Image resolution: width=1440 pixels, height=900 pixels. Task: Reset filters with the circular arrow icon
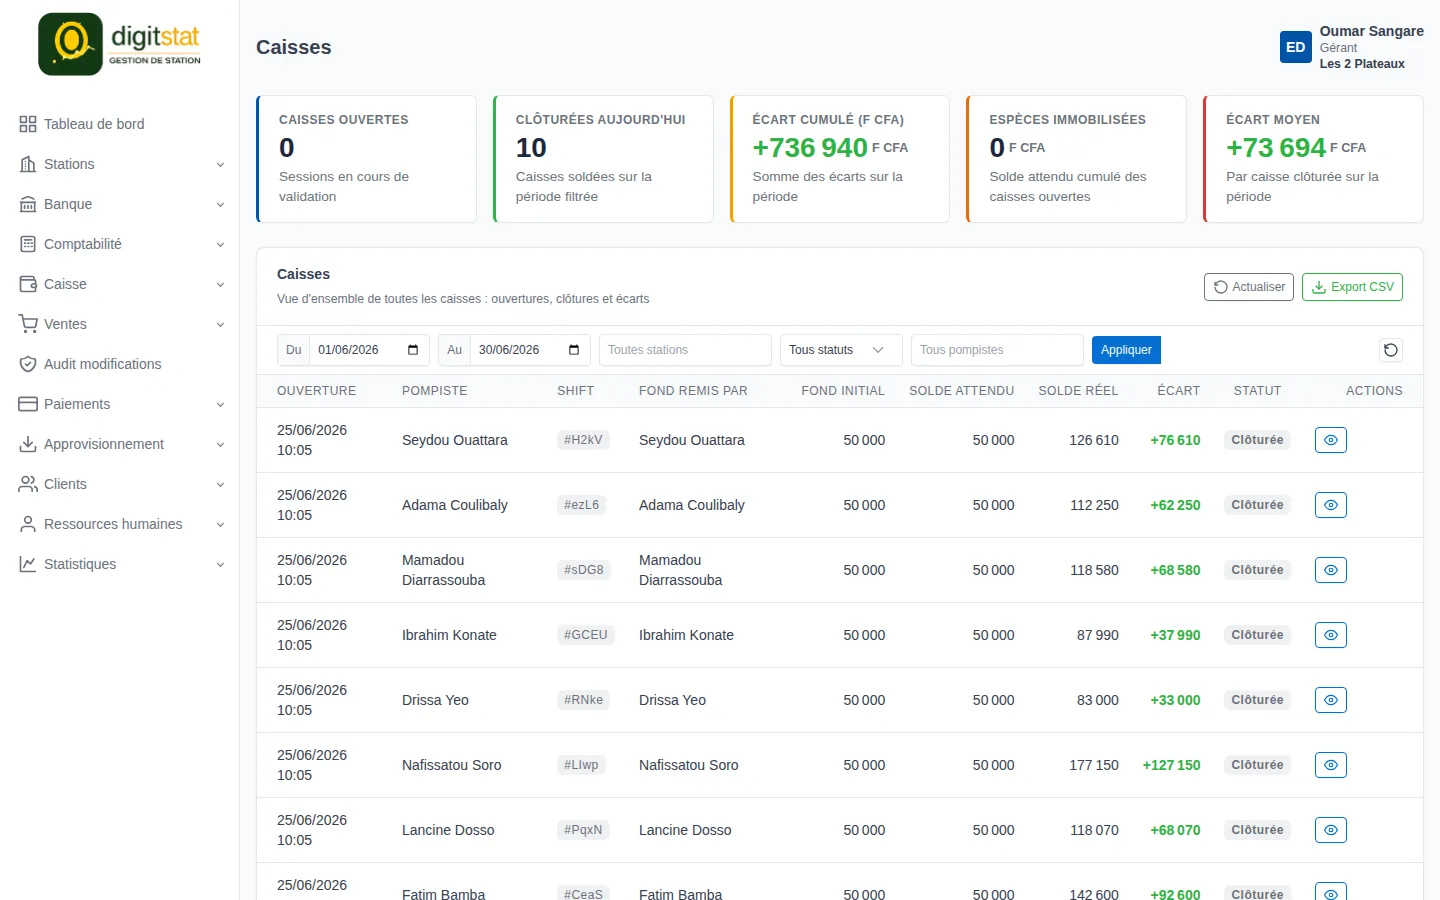point(1391,350)
